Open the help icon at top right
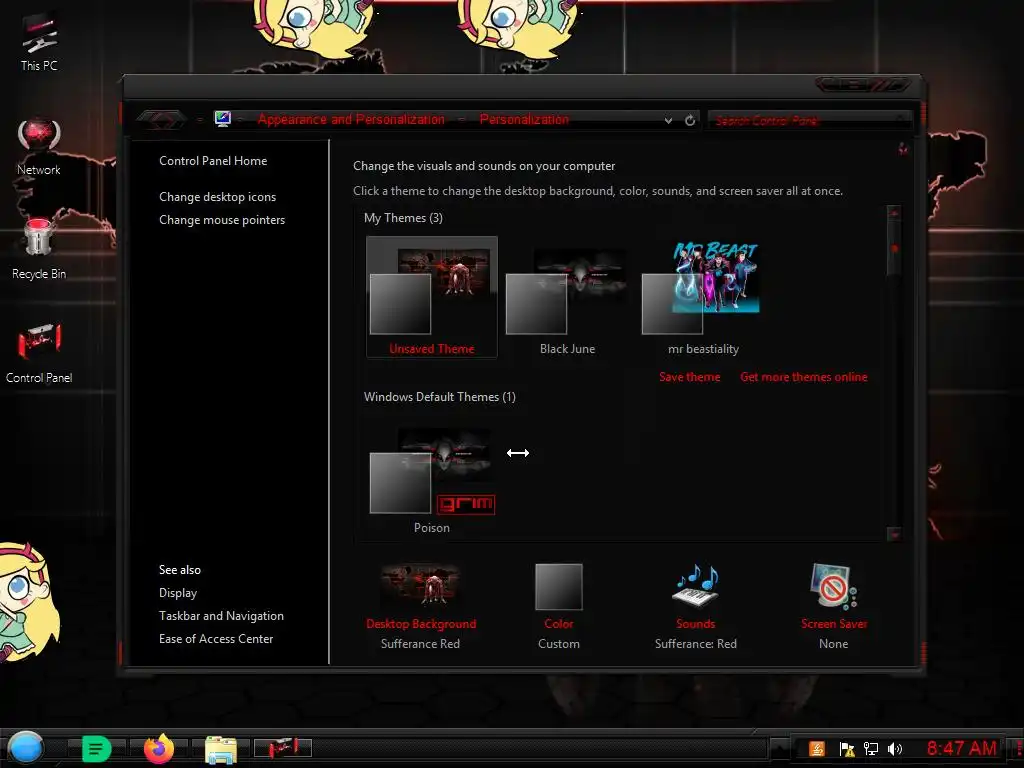 [x=903, y=148]
